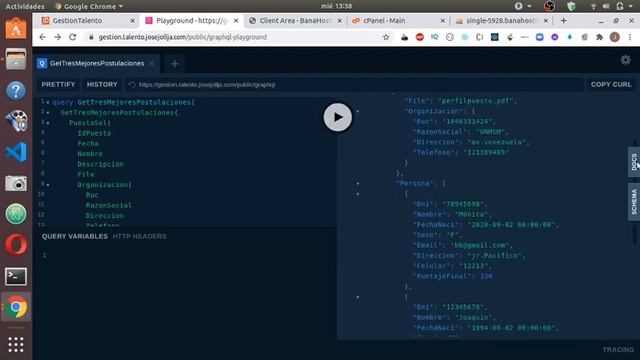Viewport: 640px width, 360px height.
Task: Select the GetTresMejoresPostulaciones query tab
Action: tap(97, 63)
